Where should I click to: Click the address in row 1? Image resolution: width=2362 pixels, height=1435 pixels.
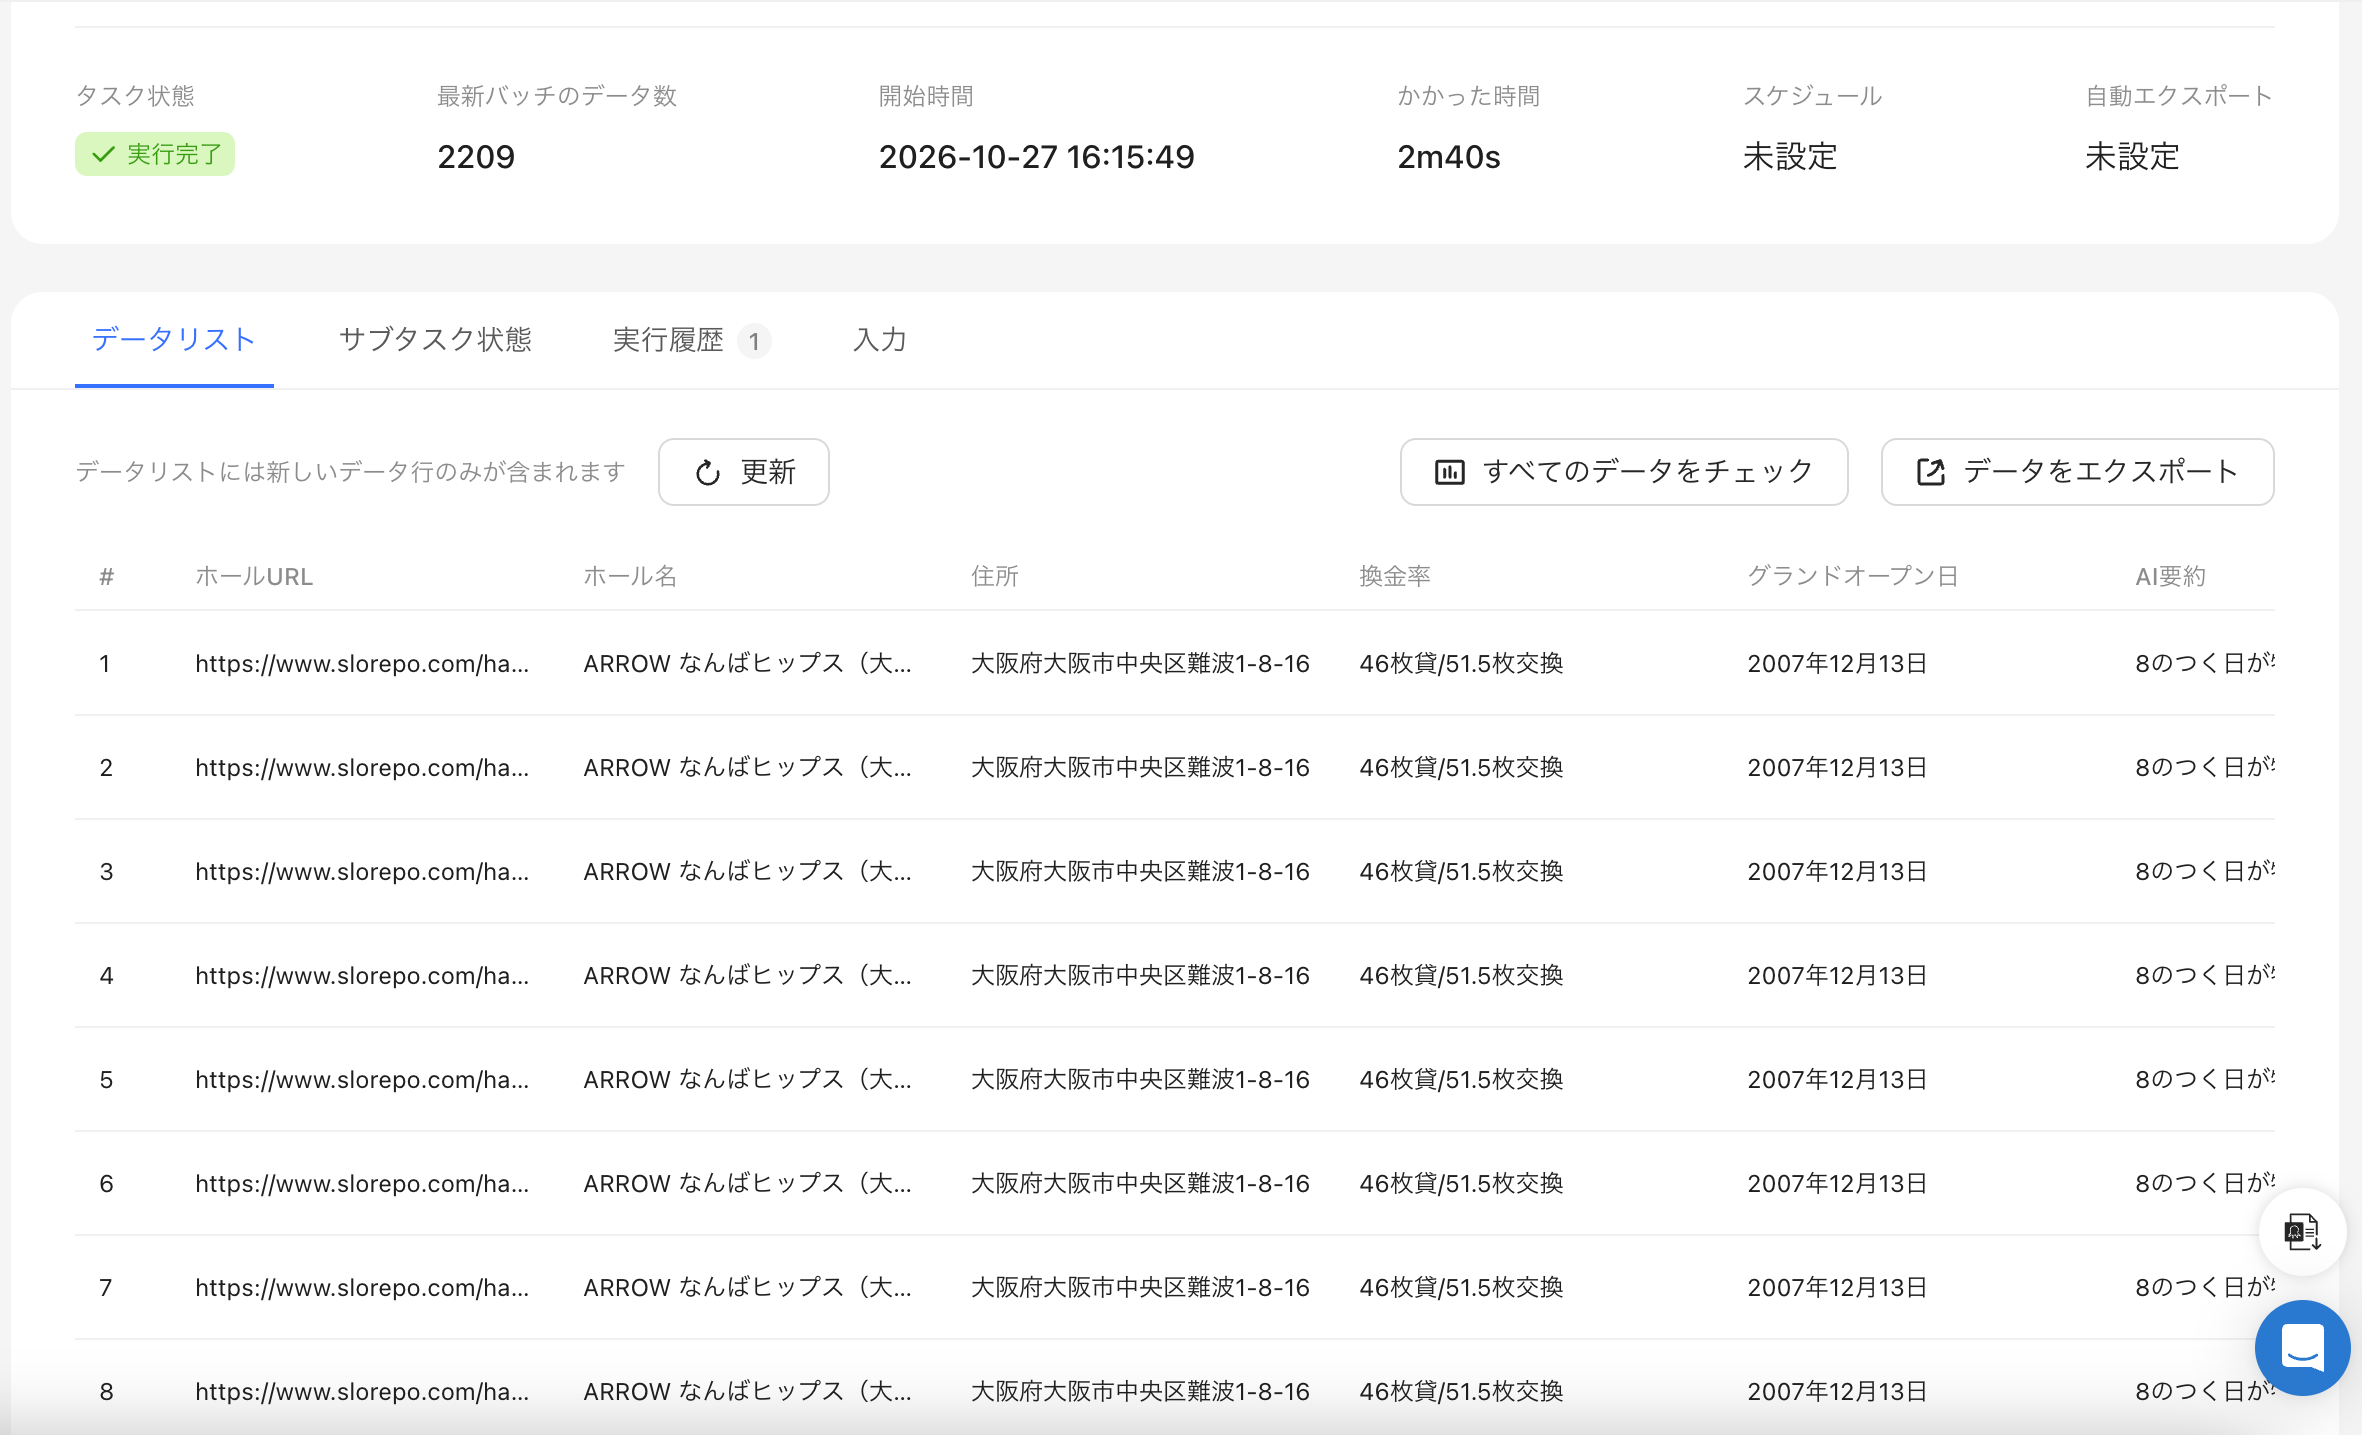1140,663
